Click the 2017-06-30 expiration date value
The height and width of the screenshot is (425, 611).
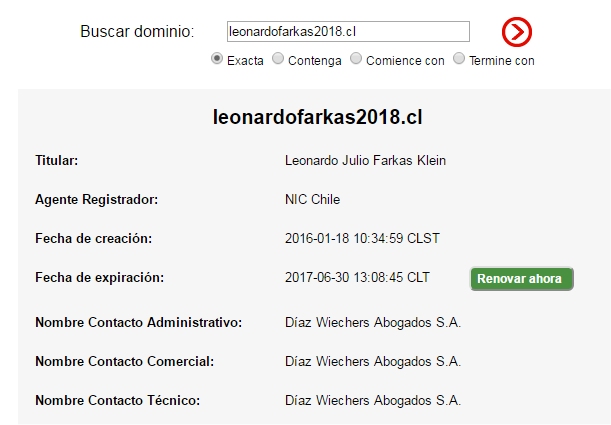click(357, 277)
